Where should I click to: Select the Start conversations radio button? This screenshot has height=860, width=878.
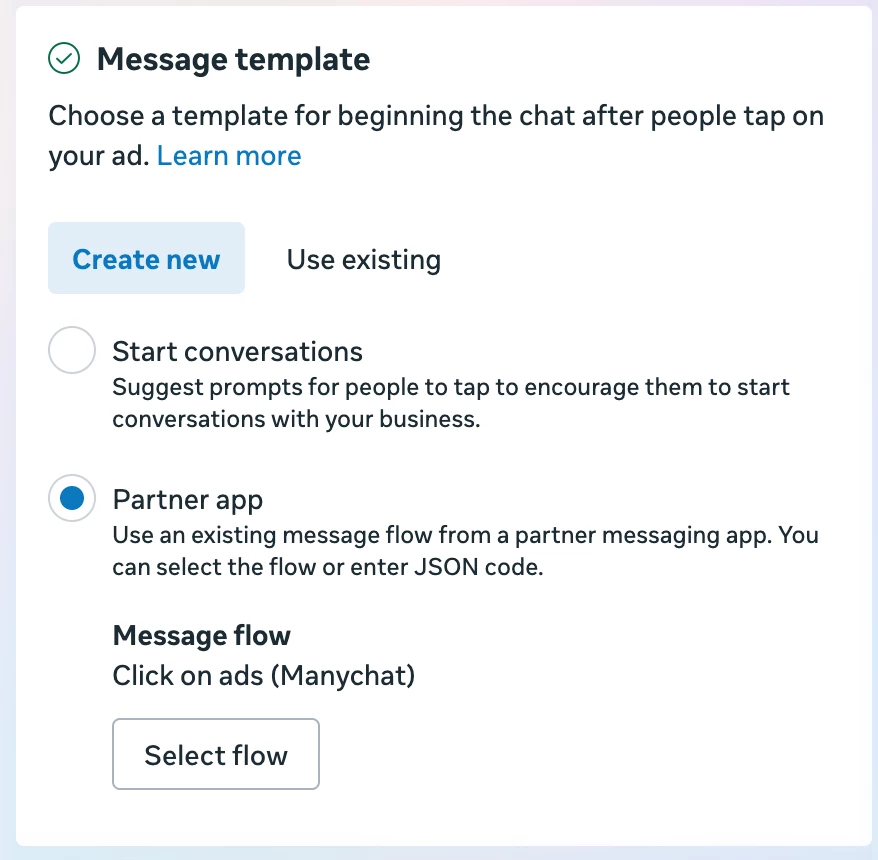tap(72, 351)
